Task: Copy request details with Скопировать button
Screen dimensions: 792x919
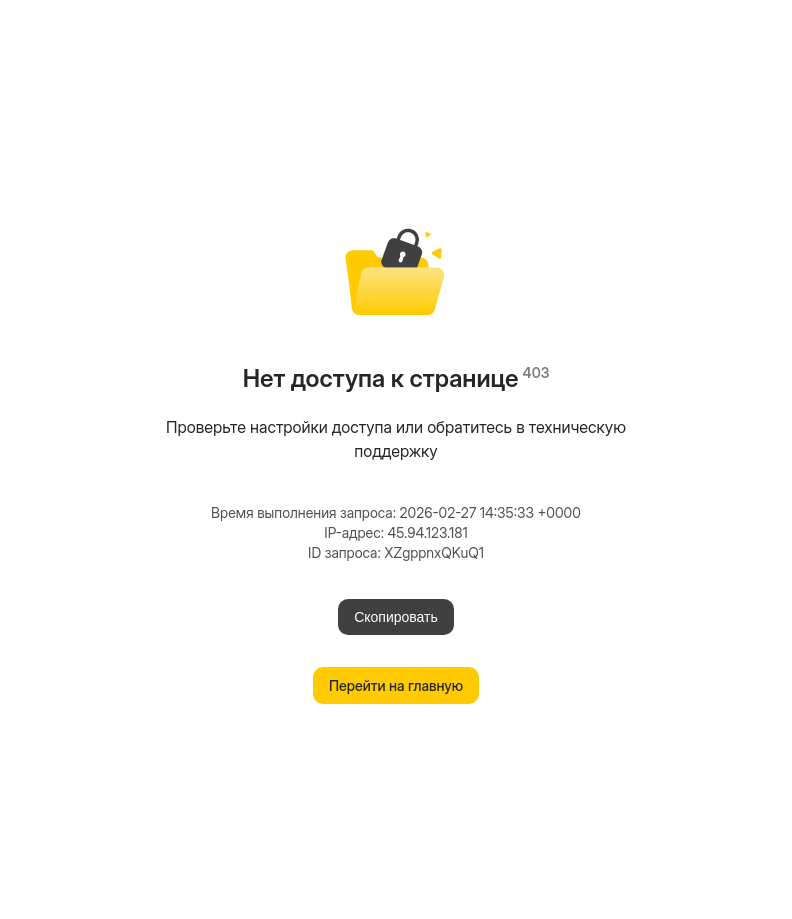Action: point(396,617)
